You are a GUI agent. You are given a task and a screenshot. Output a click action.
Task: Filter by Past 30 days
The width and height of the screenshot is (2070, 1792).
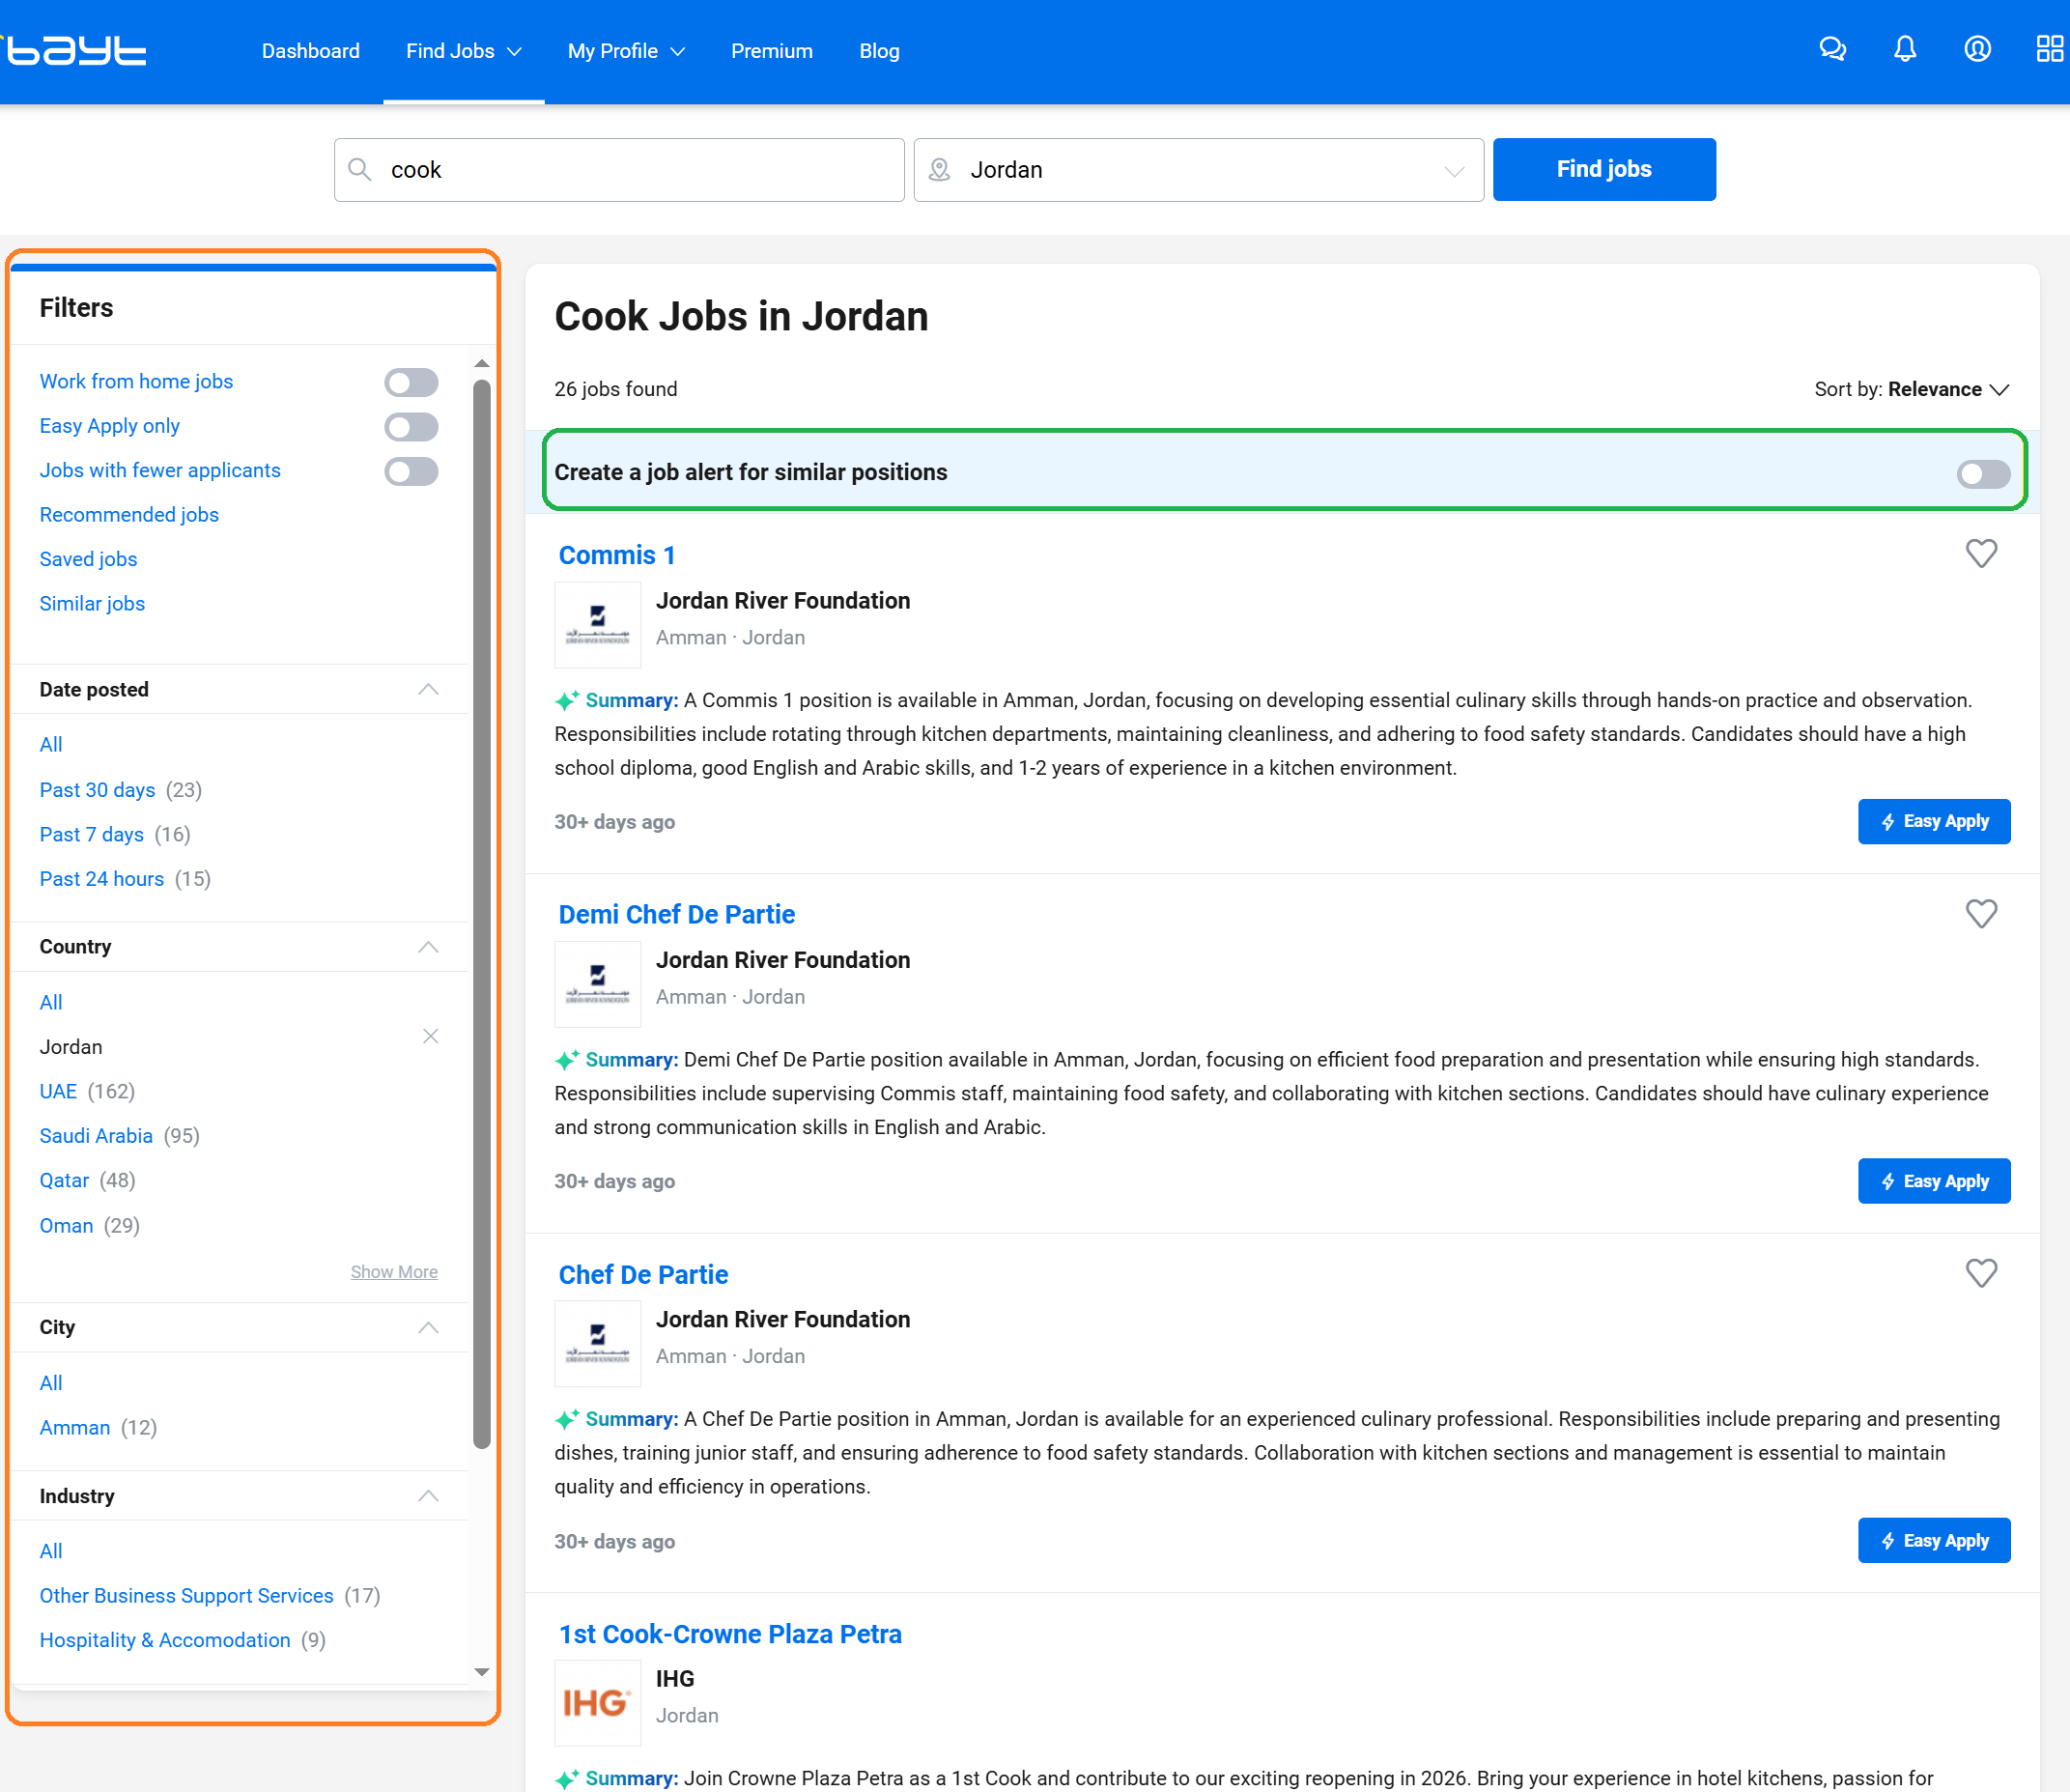coord(97,790)
